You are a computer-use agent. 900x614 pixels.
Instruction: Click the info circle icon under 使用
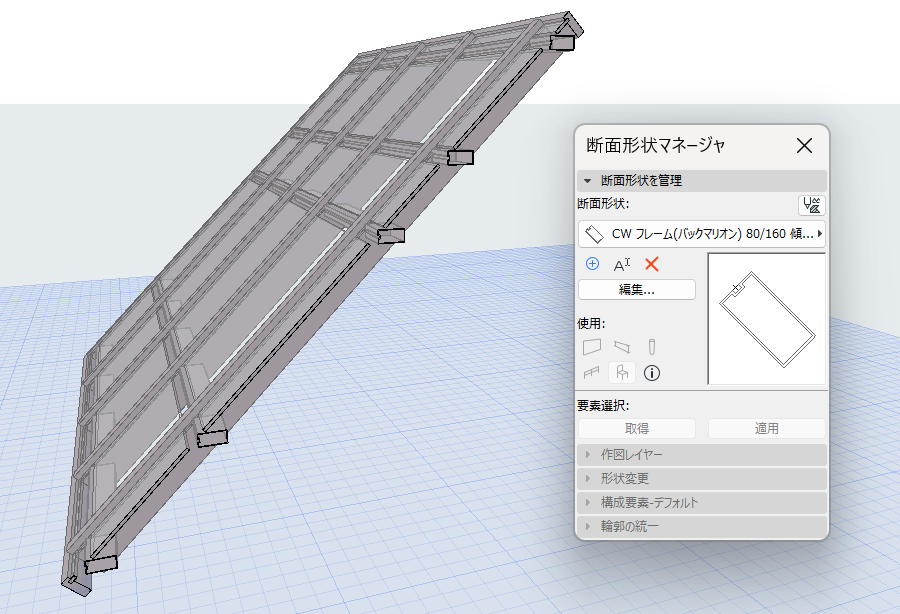tap(651, 373)
